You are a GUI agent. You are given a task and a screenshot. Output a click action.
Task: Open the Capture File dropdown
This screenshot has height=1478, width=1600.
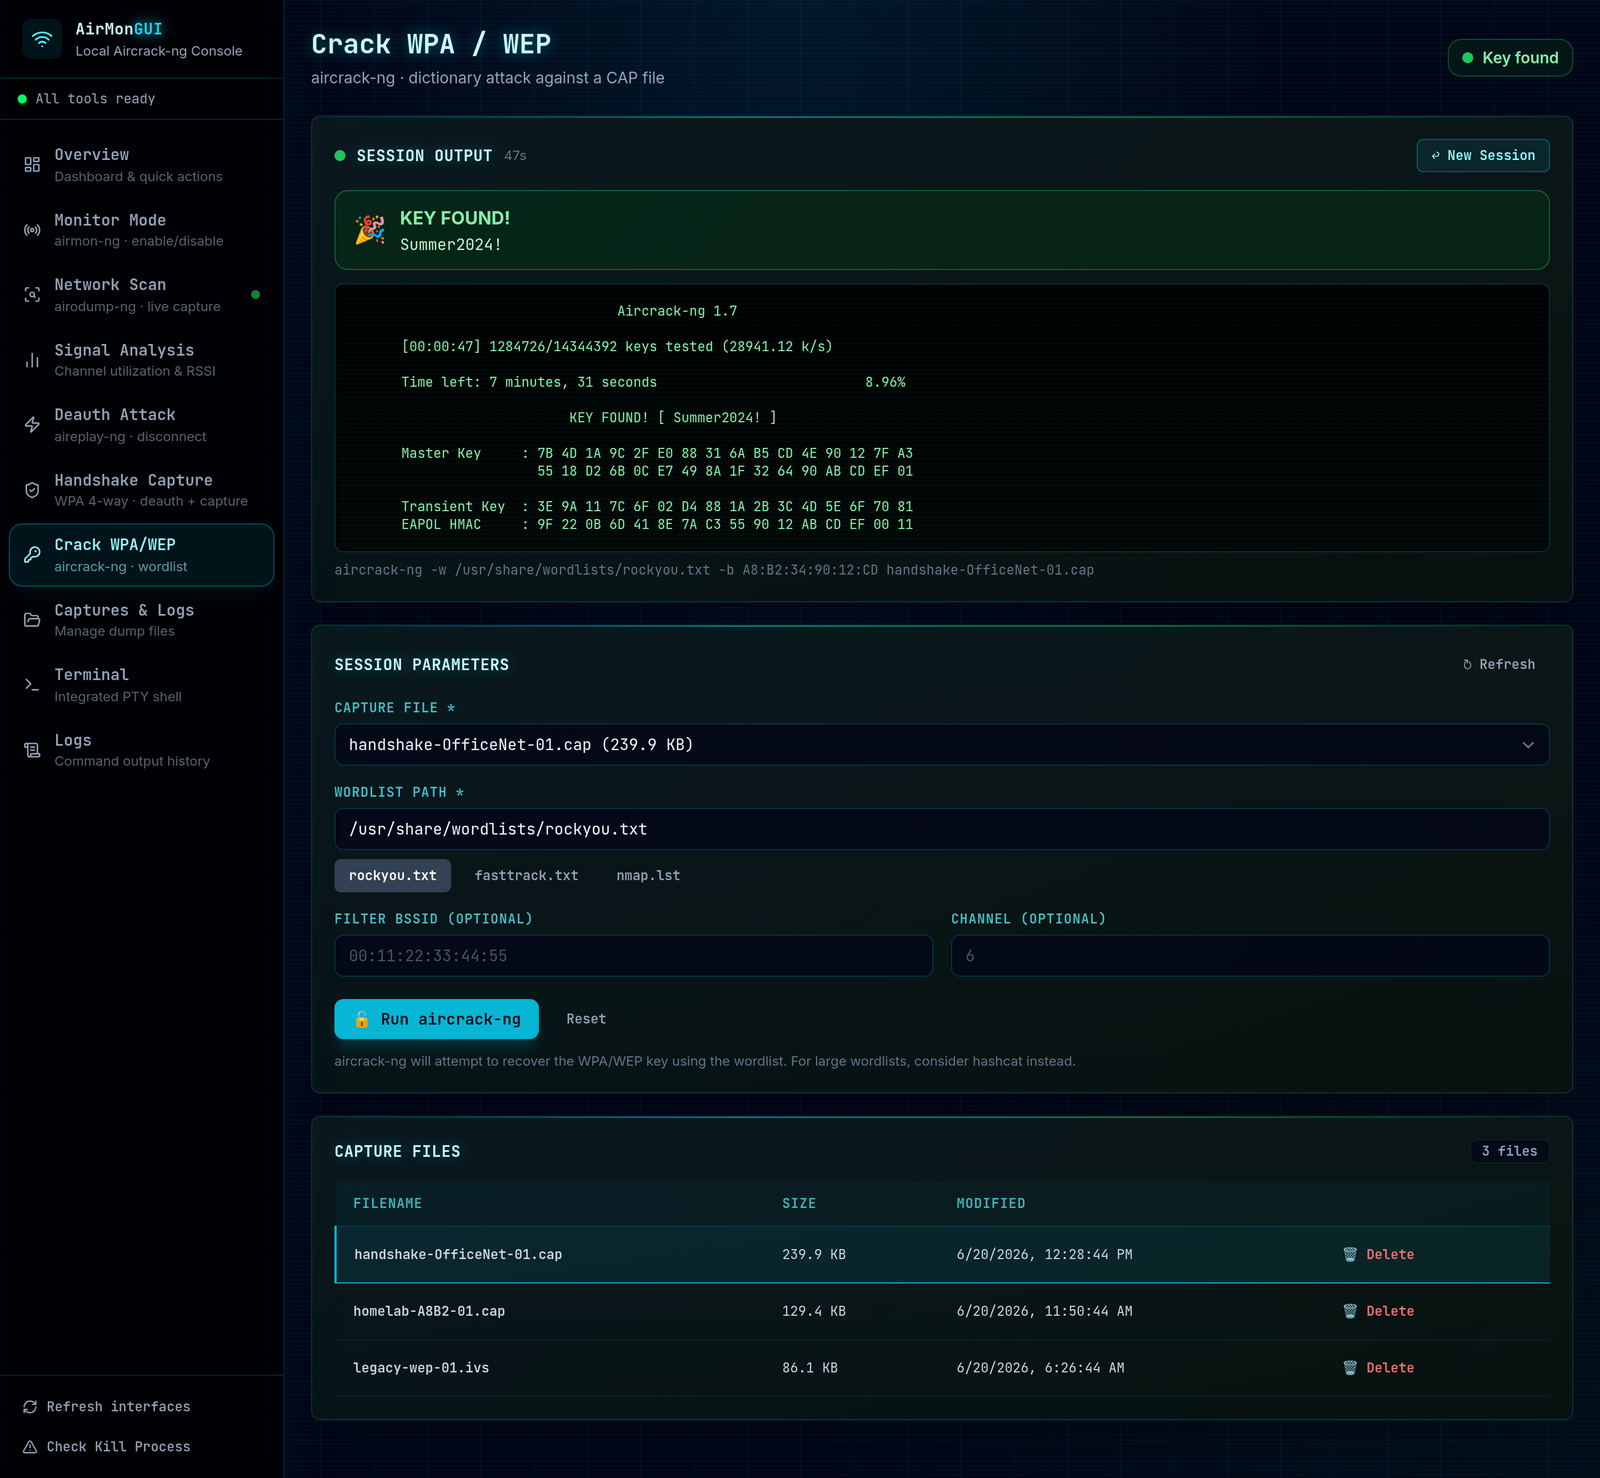(x=942, y=745)
